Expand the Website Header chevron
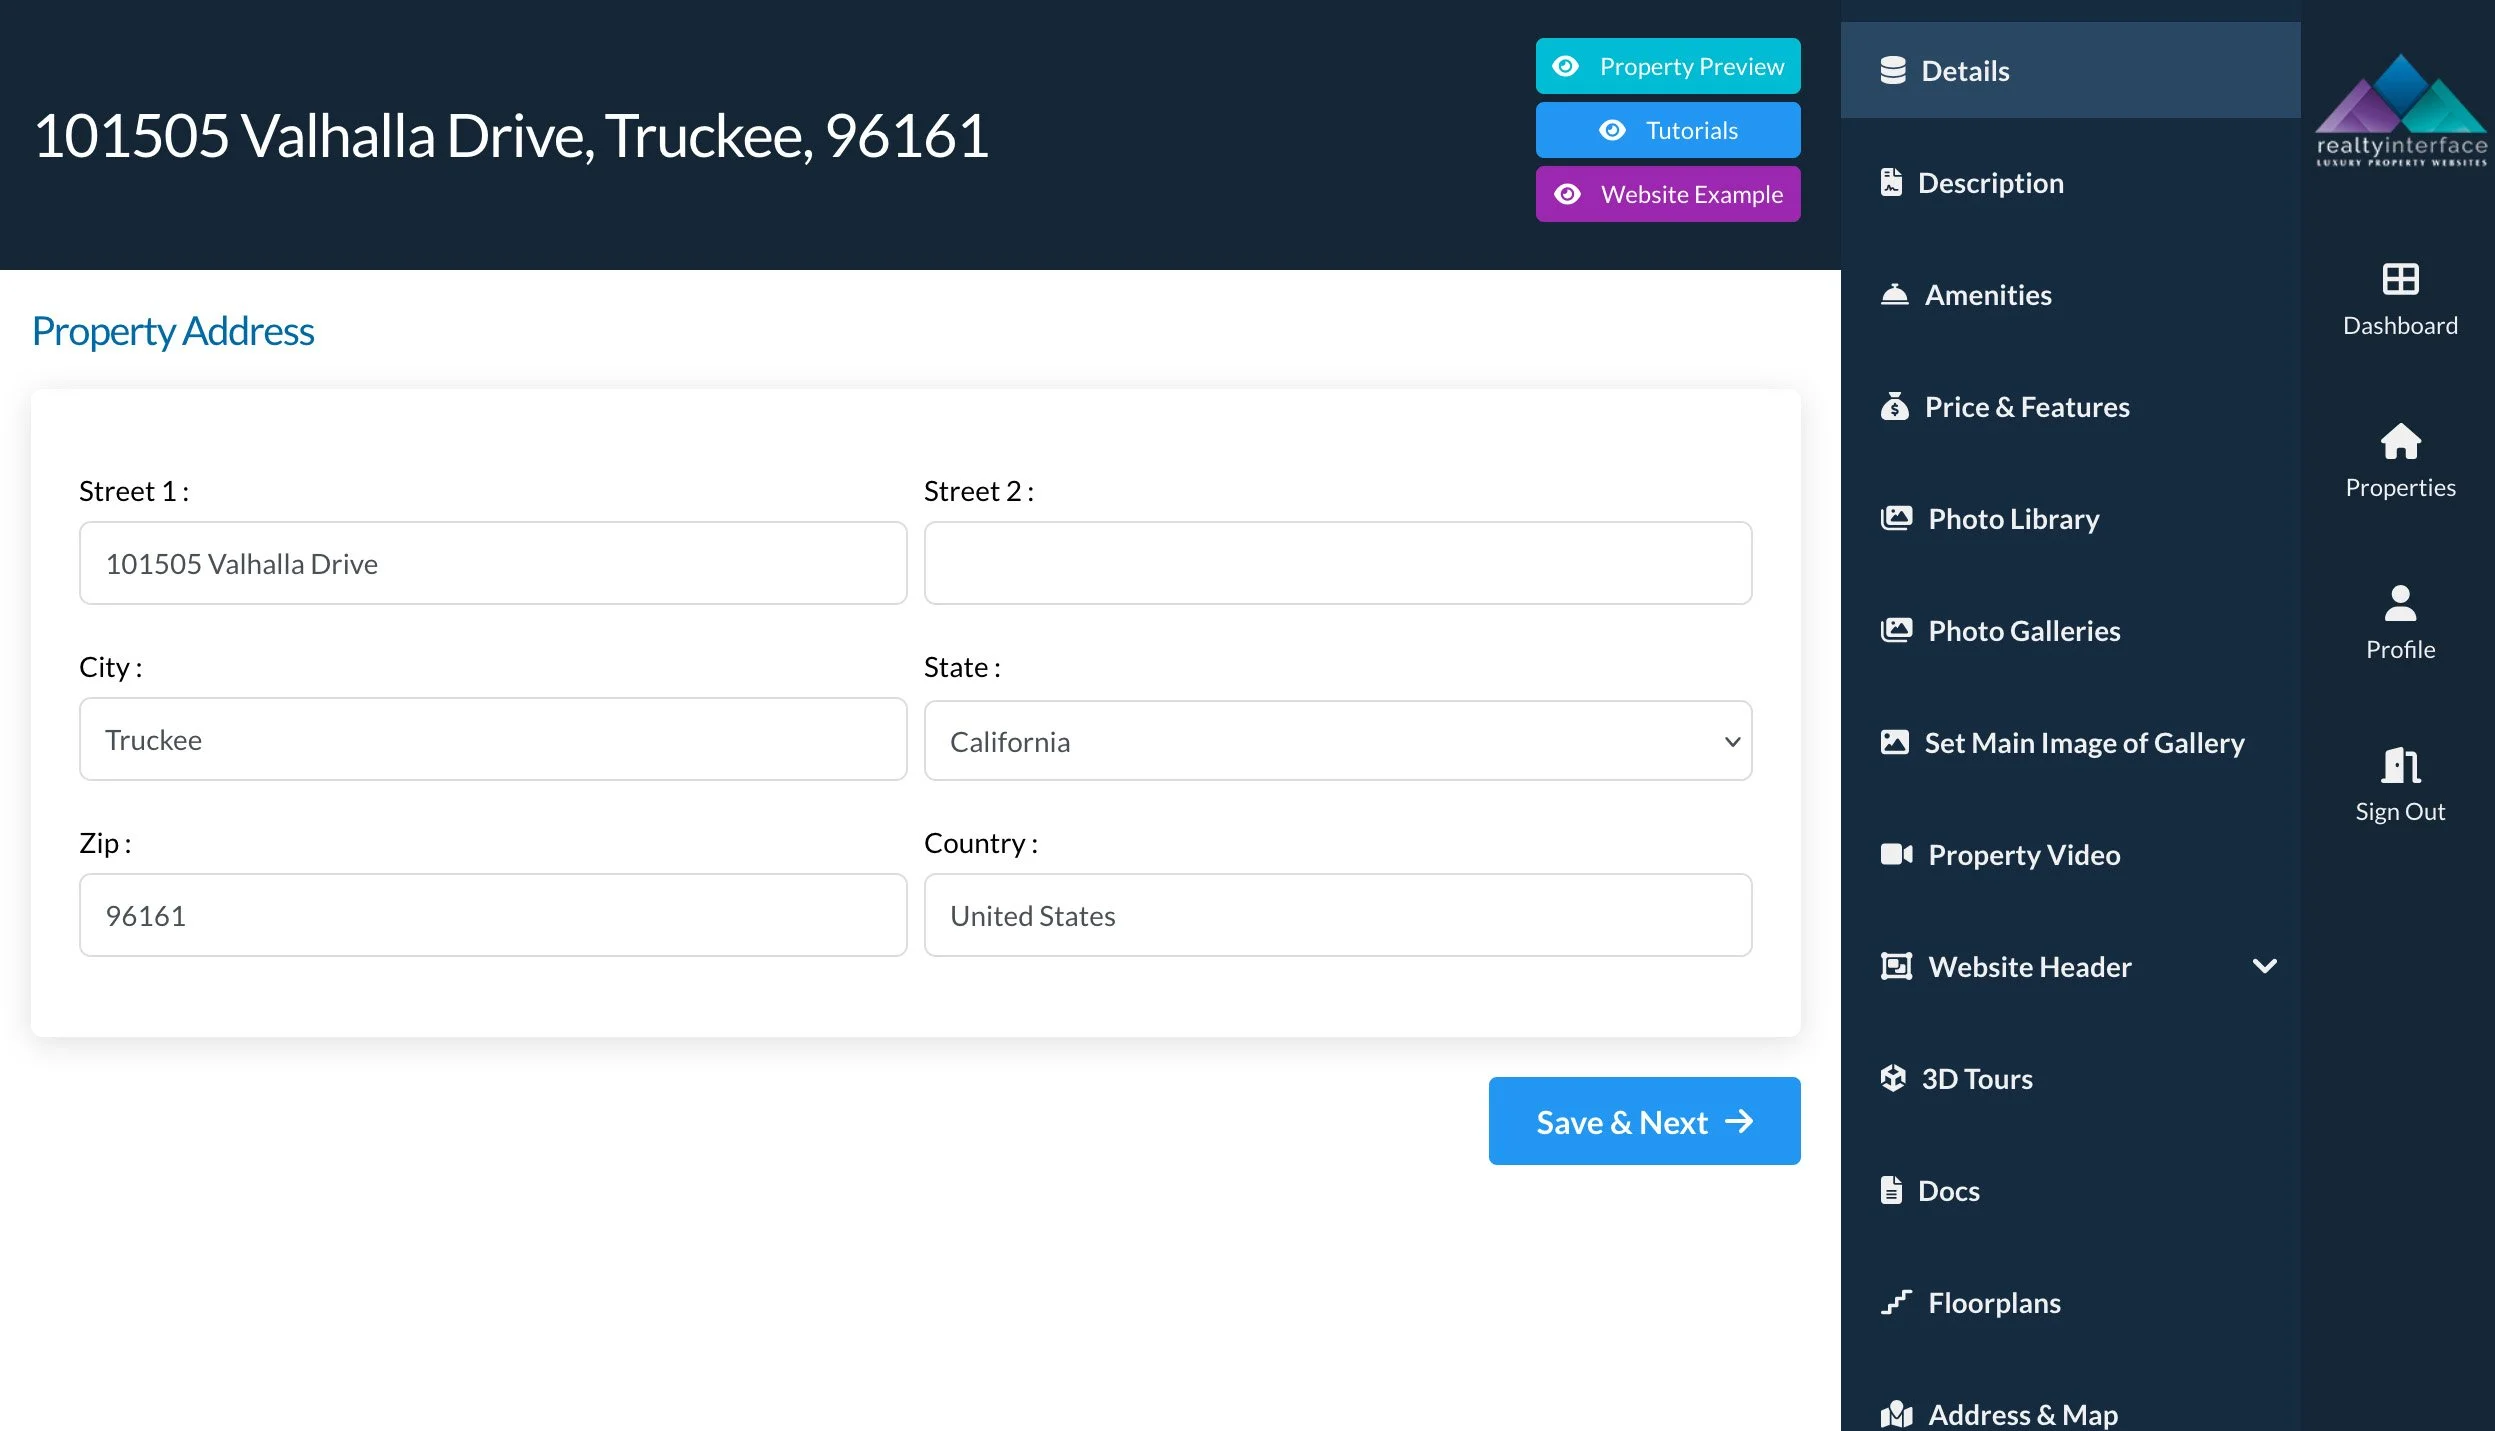2495x1431 pixels. (2264, 966)
